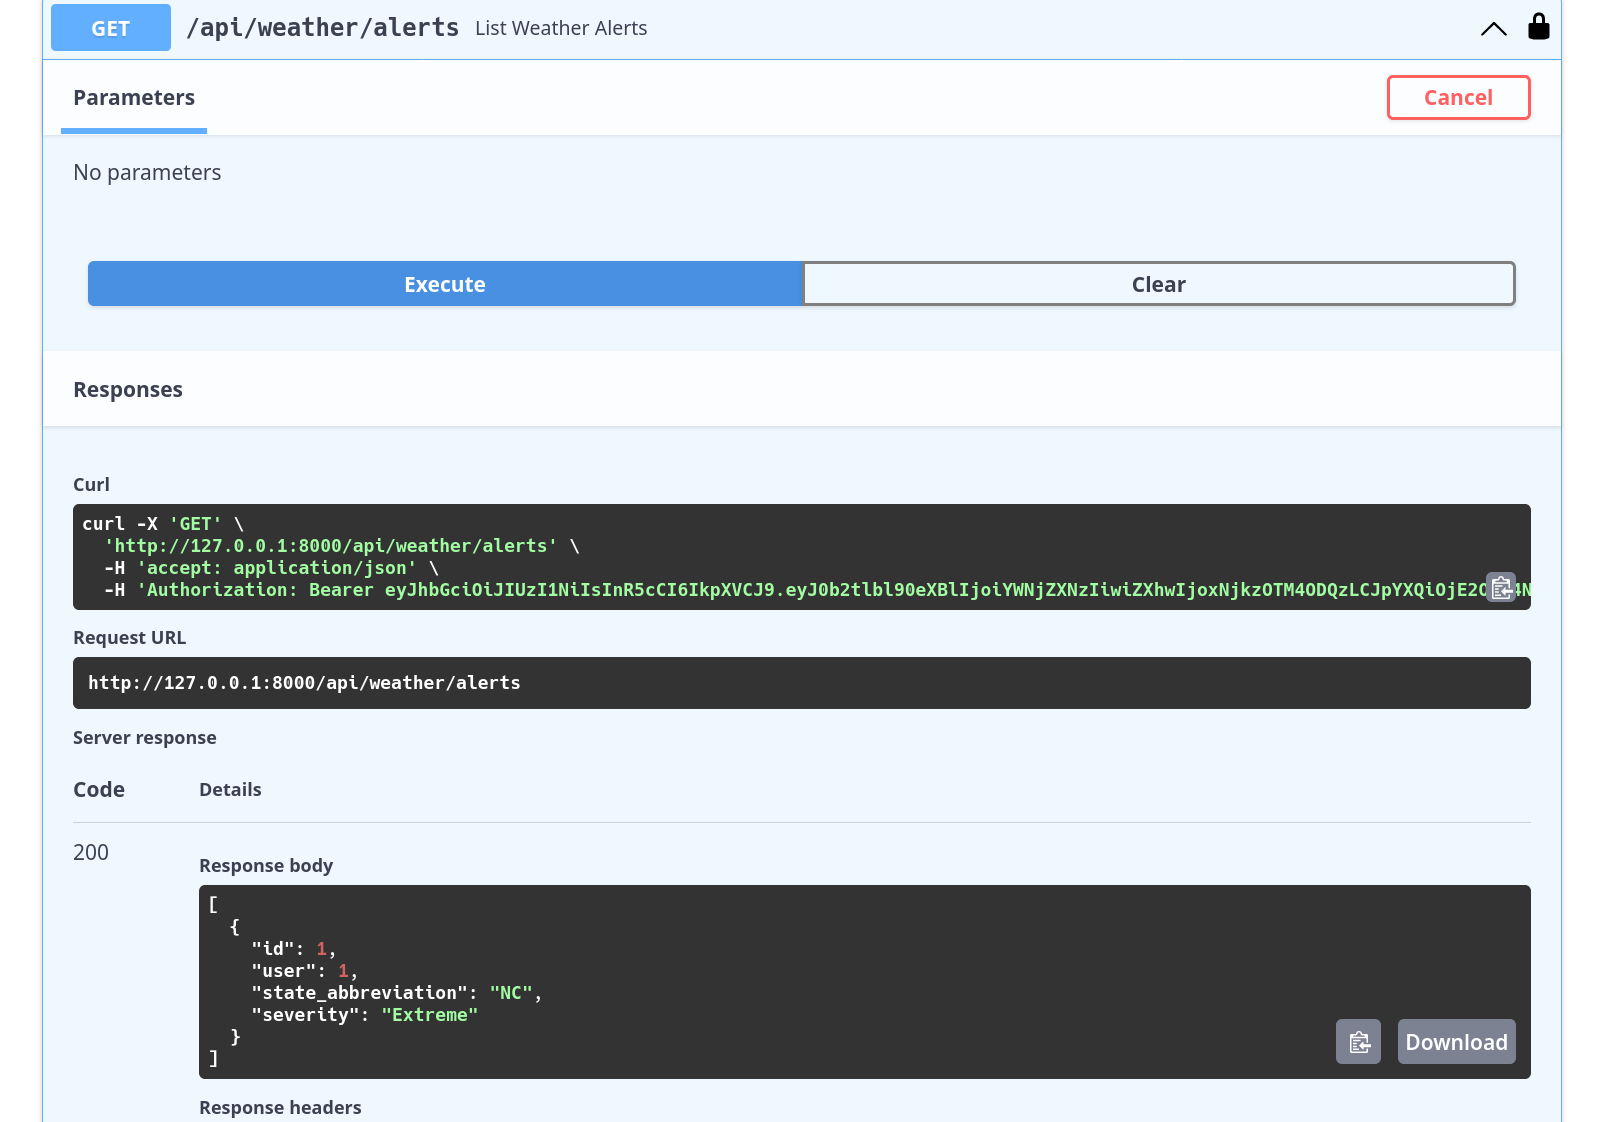Click the 'accept: application/json' header line
1603x1122 pixels.
tap(271, 568)
